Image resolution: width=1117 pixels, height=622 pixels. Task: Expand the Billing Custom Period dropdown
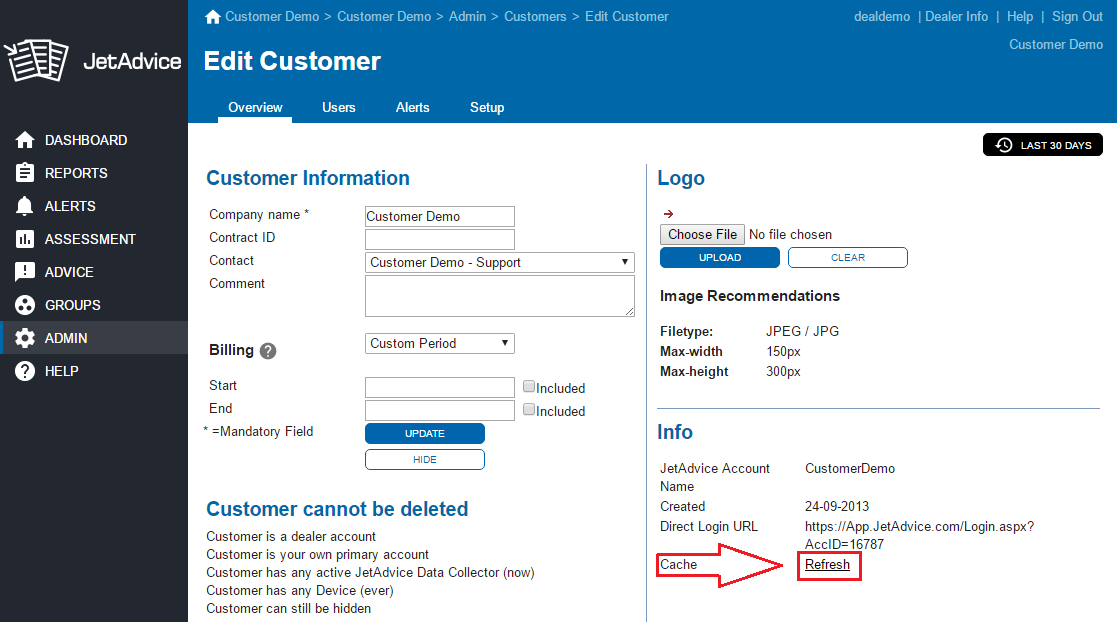tap(440, 343)
